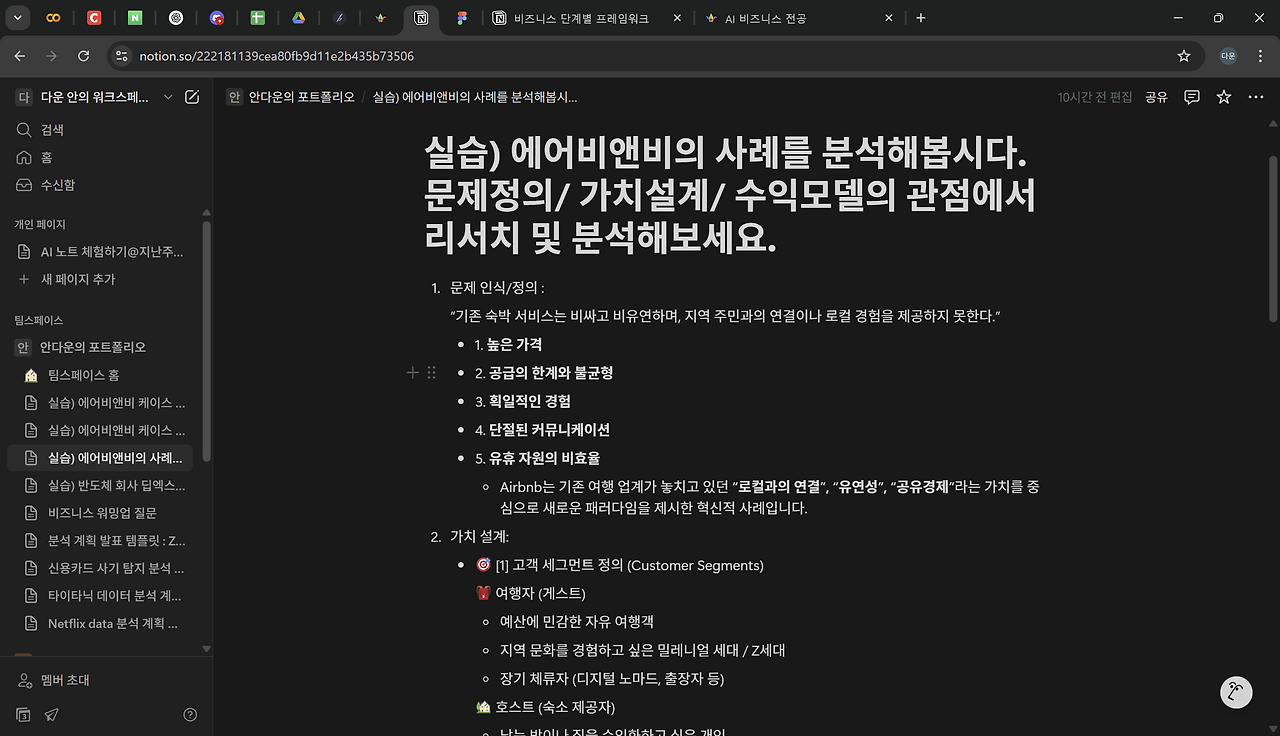Image resolution: width=1280 pixels, height=736 pixels.
Task: Open Notion AI face icon bottom right
Action: (1236, 692)
